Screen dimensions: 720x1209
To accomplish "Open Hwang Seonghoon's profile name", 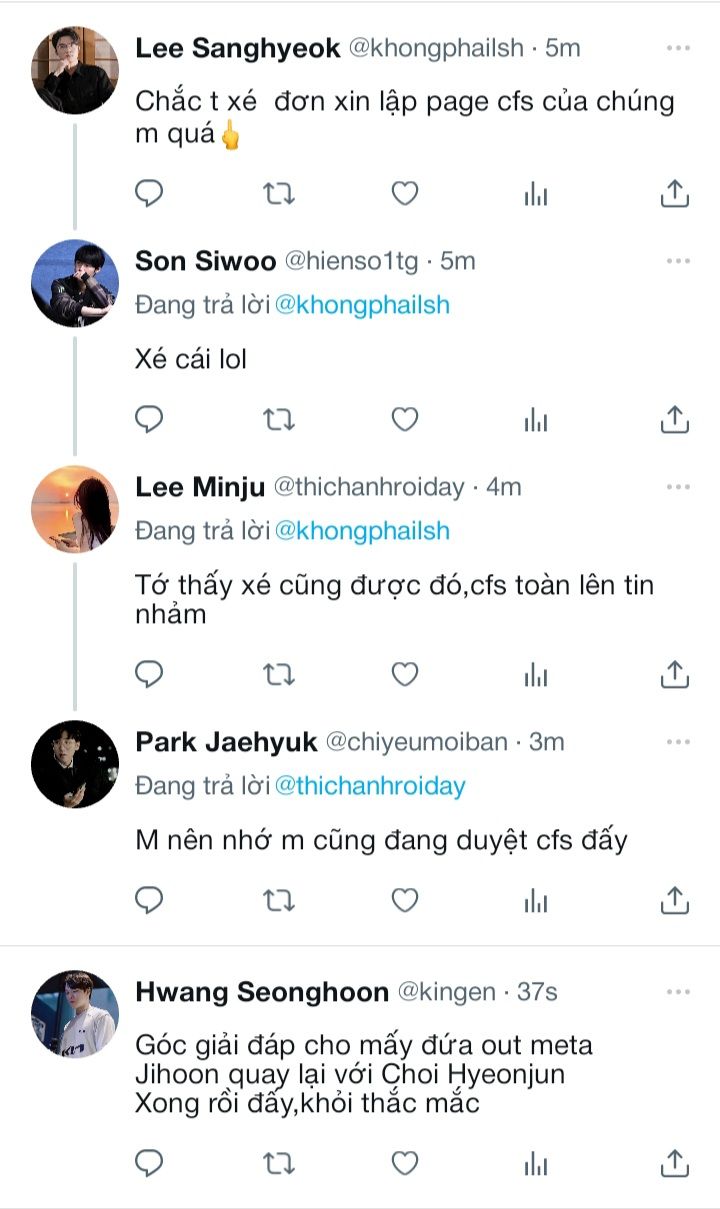I will click(262, 992).
